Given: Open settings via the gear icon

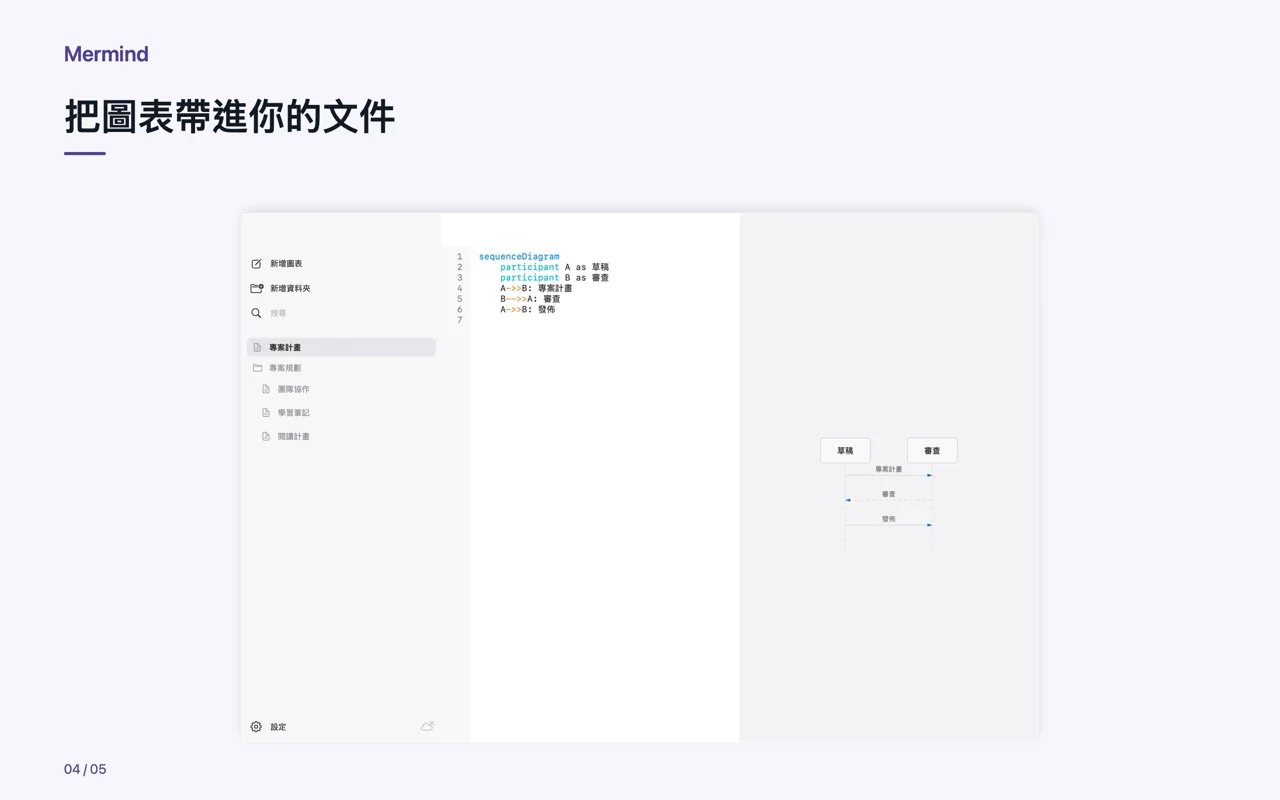Looking at the screenshot, I should [x=256, y=727].
